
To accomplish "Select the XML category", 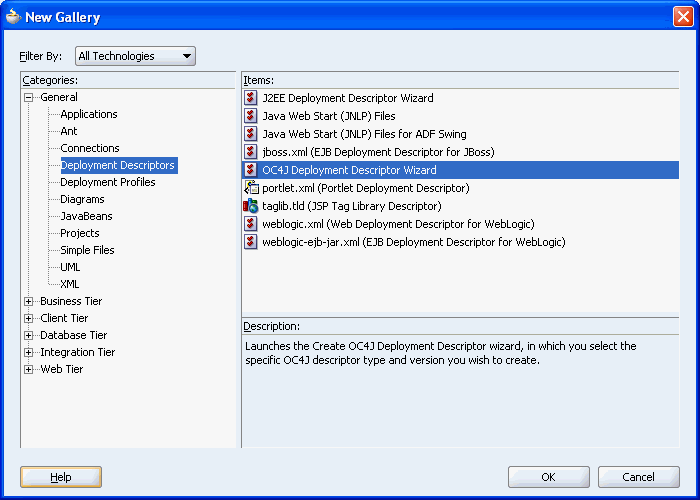I will coord(70,284).
